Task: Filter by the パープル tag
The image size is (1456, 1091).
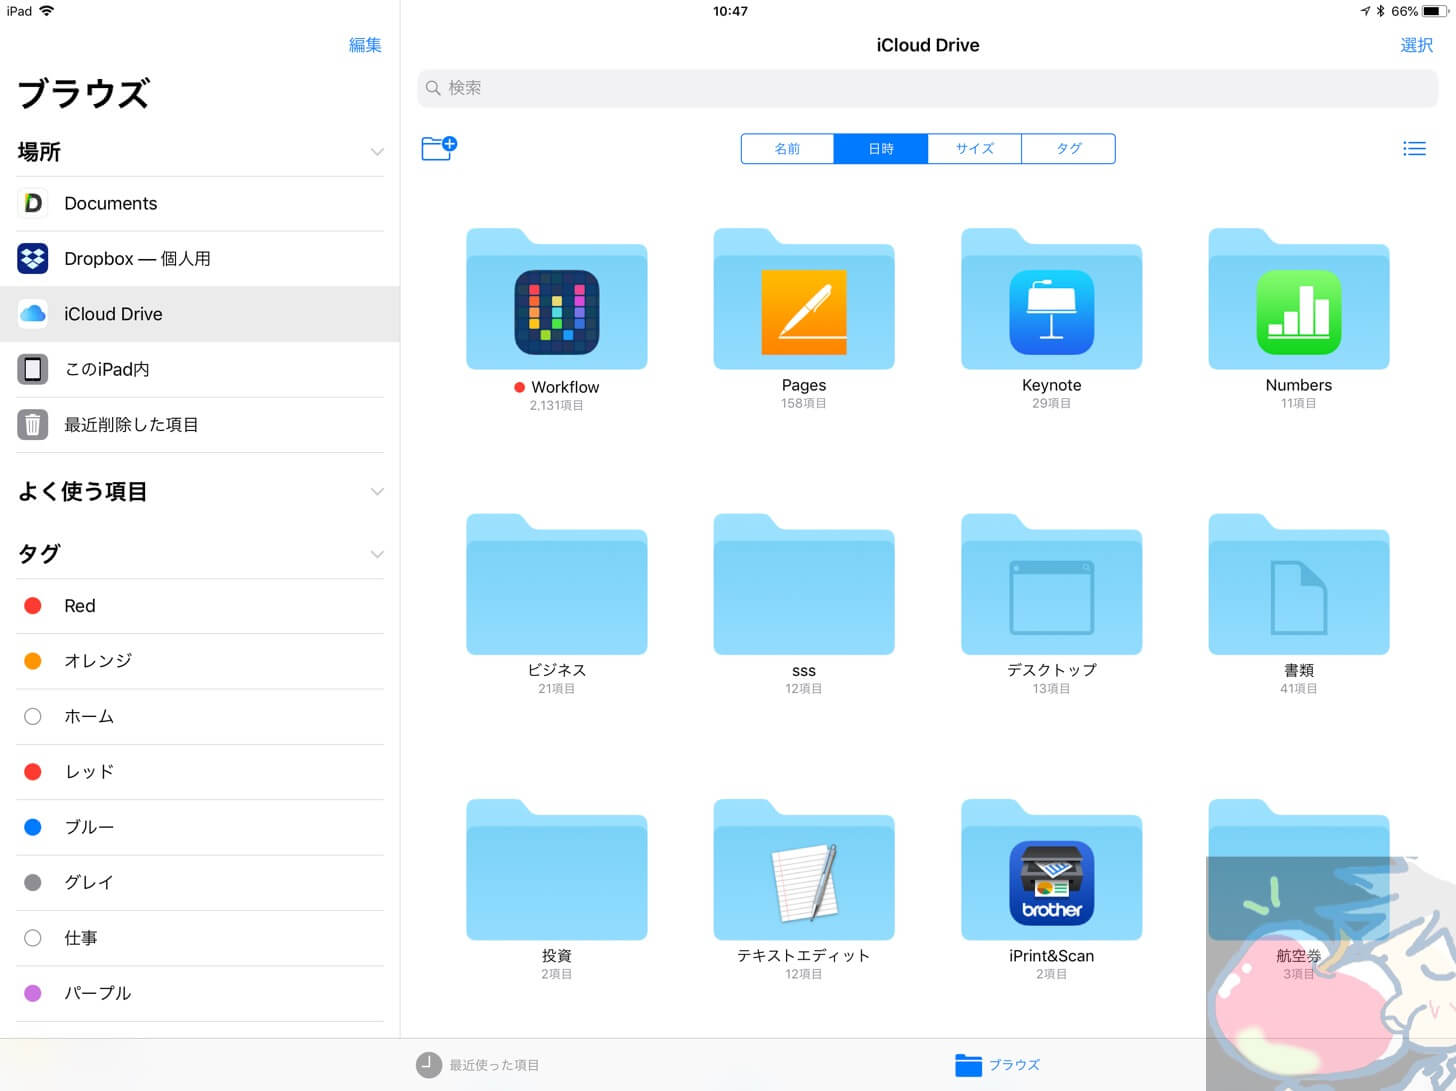Action: (x=200, y=993)
